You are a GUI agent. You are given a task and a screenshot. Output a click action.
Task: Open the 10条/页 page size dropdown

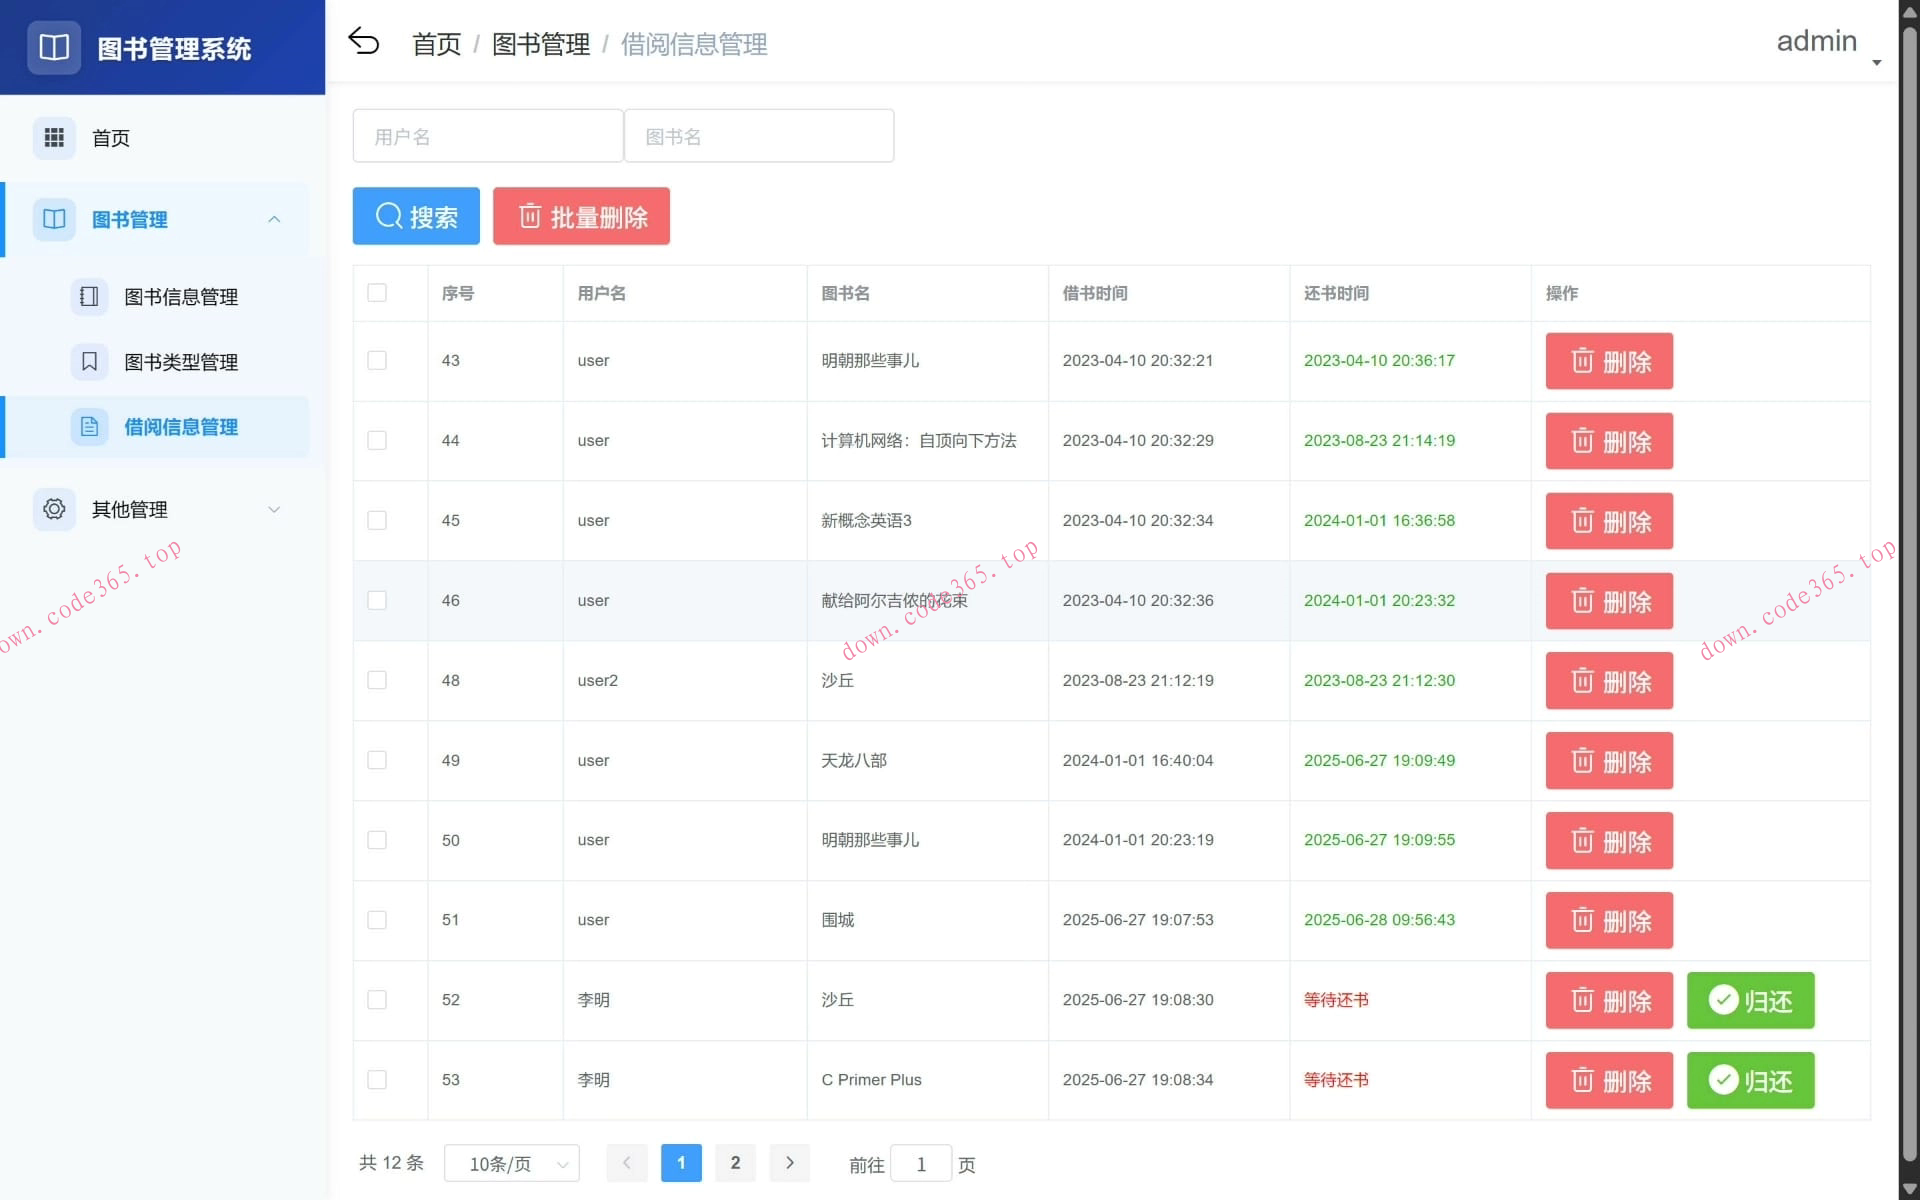512,1163
